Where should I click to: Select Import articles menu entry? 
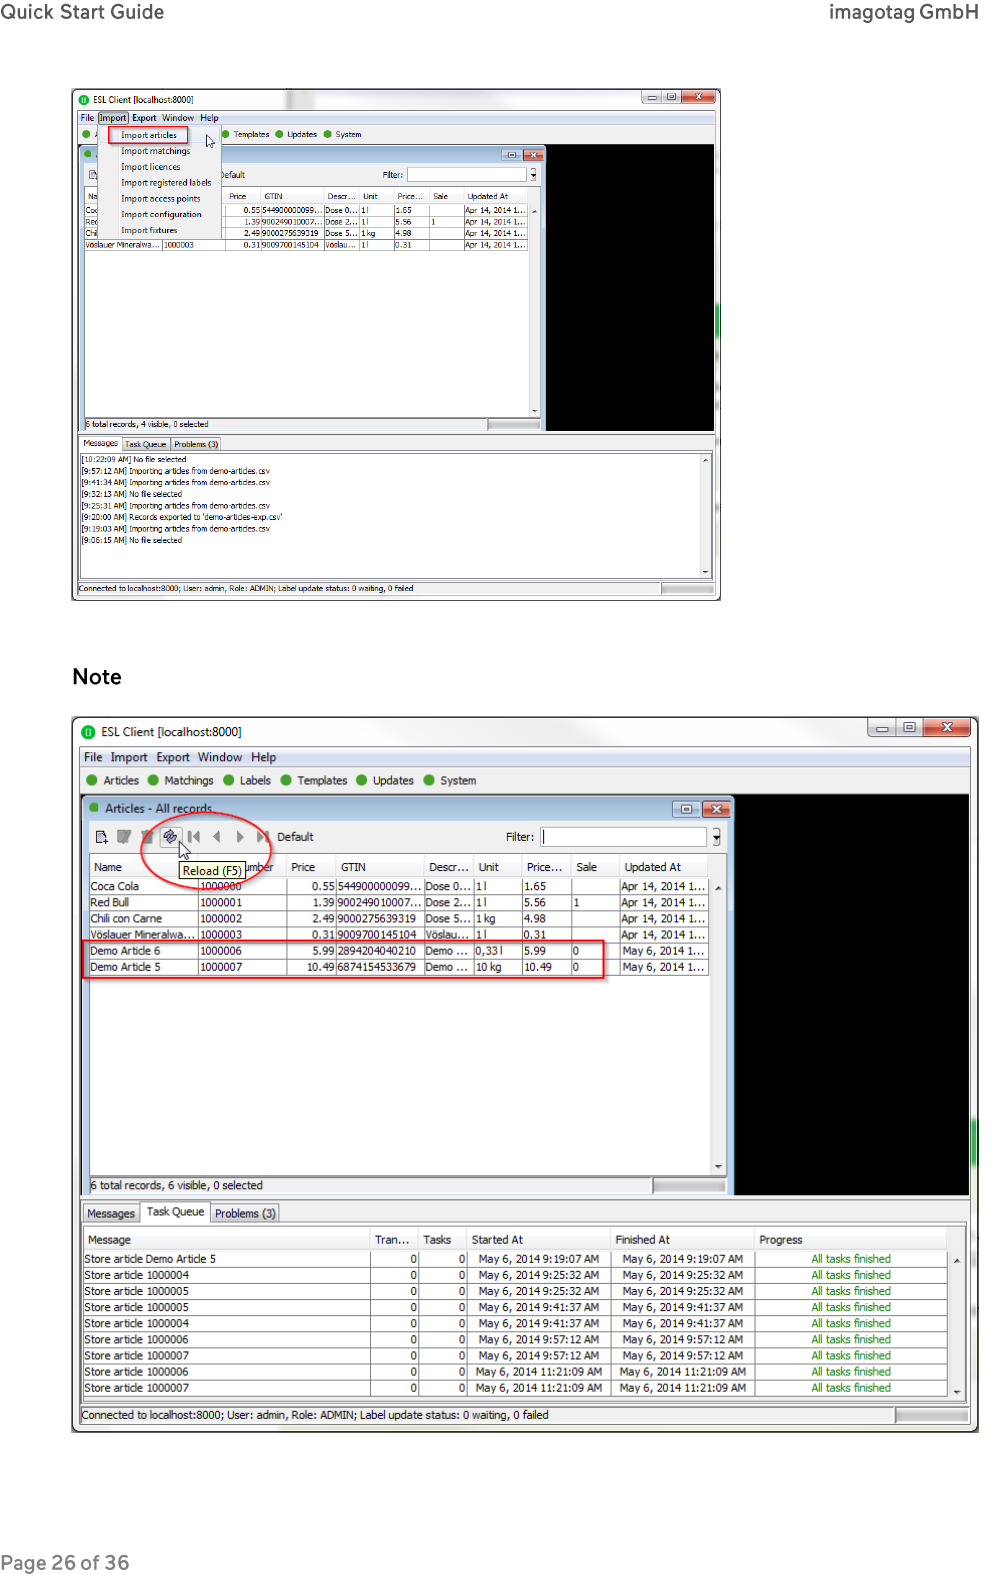[149, 135]
